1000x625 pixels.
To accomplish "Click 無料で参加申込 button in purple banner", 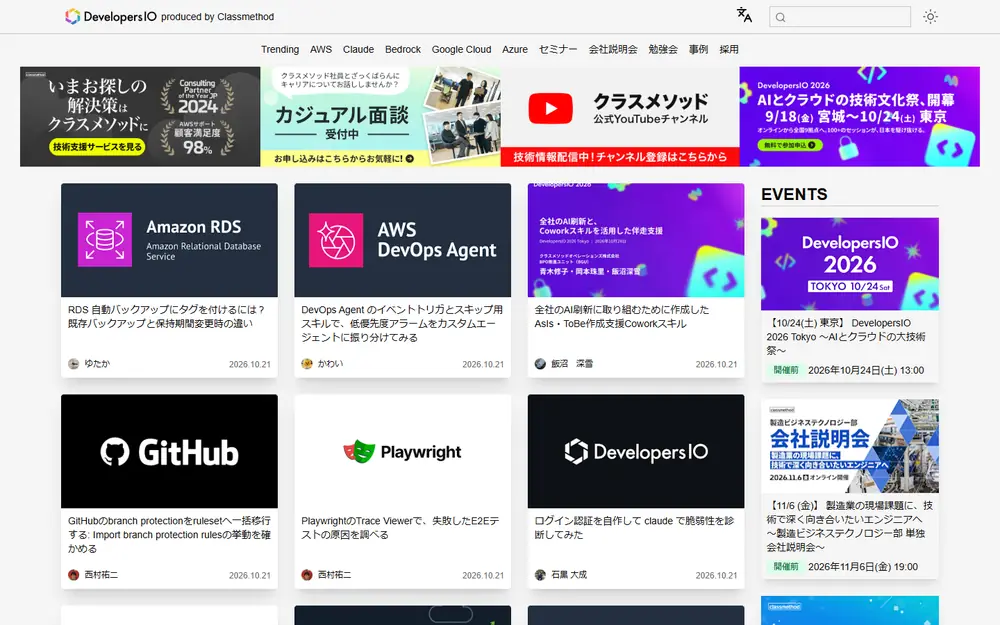I will (x=790, y=145).
